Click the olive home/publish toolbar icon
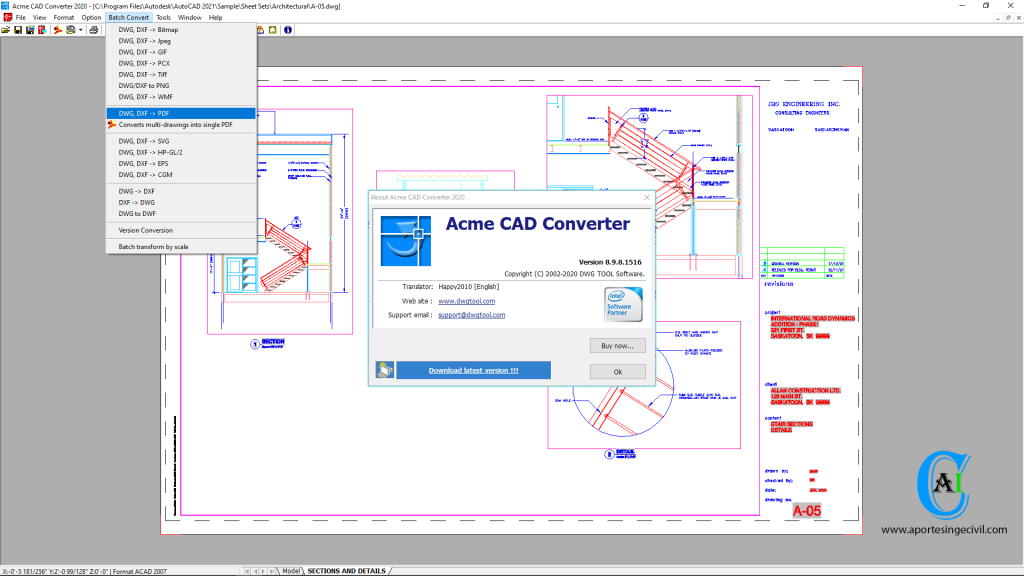Viewport: 1024px width, 576px height. tap(272, 30)
